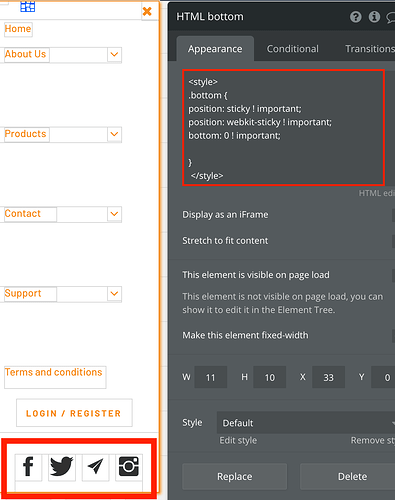Expand the Support dropdown arrow

(x=114, y=293)
